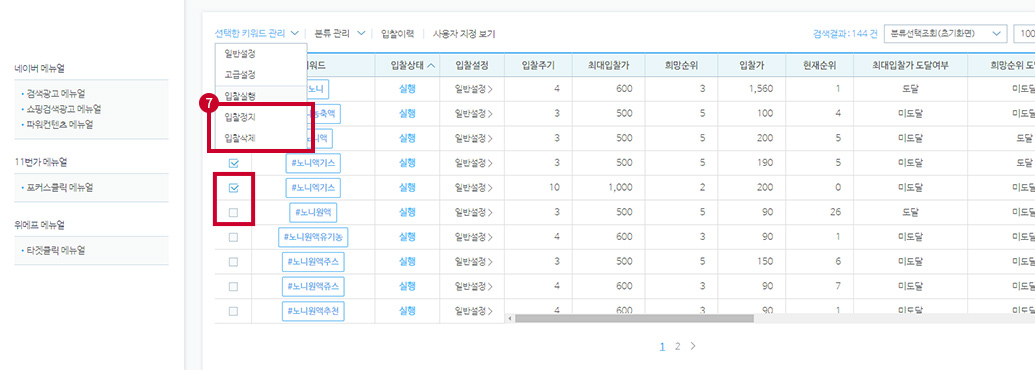
Task: Click the 11번가 메뉴얼 section heading
Action: coord(41,162)
